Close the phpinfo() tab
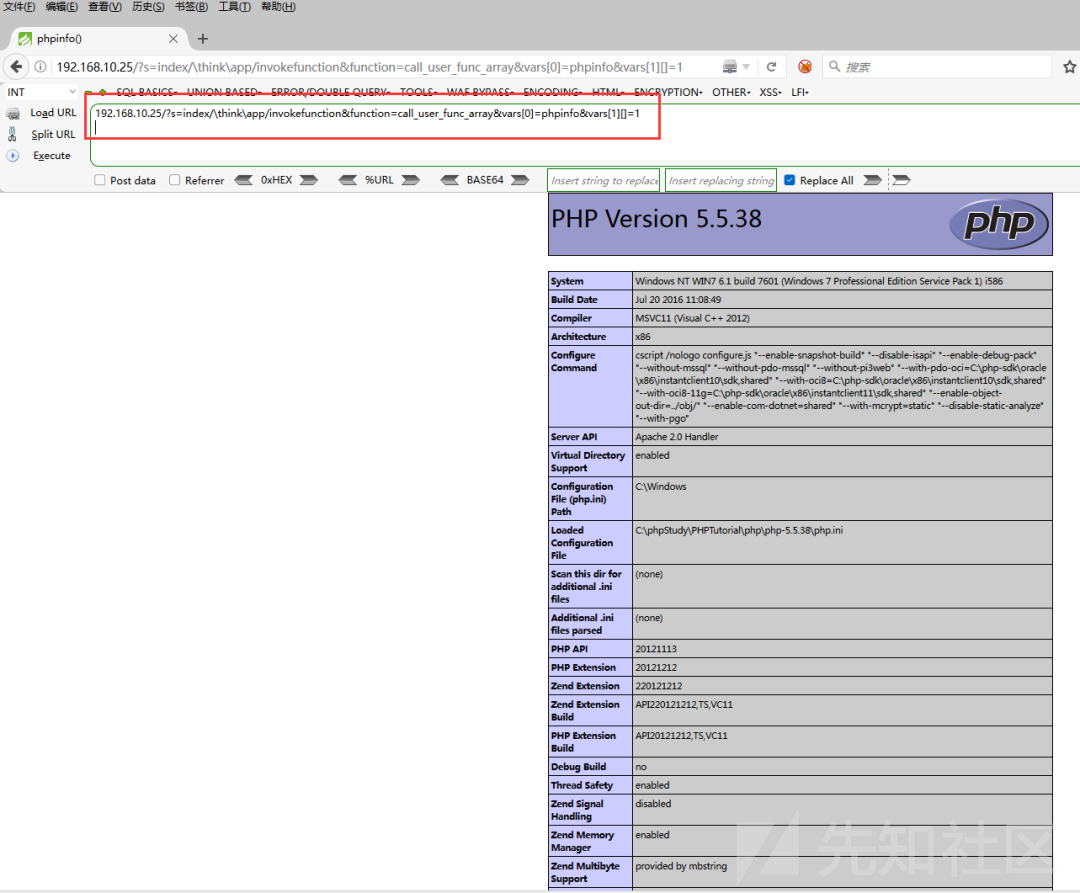Screen dimensions: 1080x893 [x=174, y=39]
